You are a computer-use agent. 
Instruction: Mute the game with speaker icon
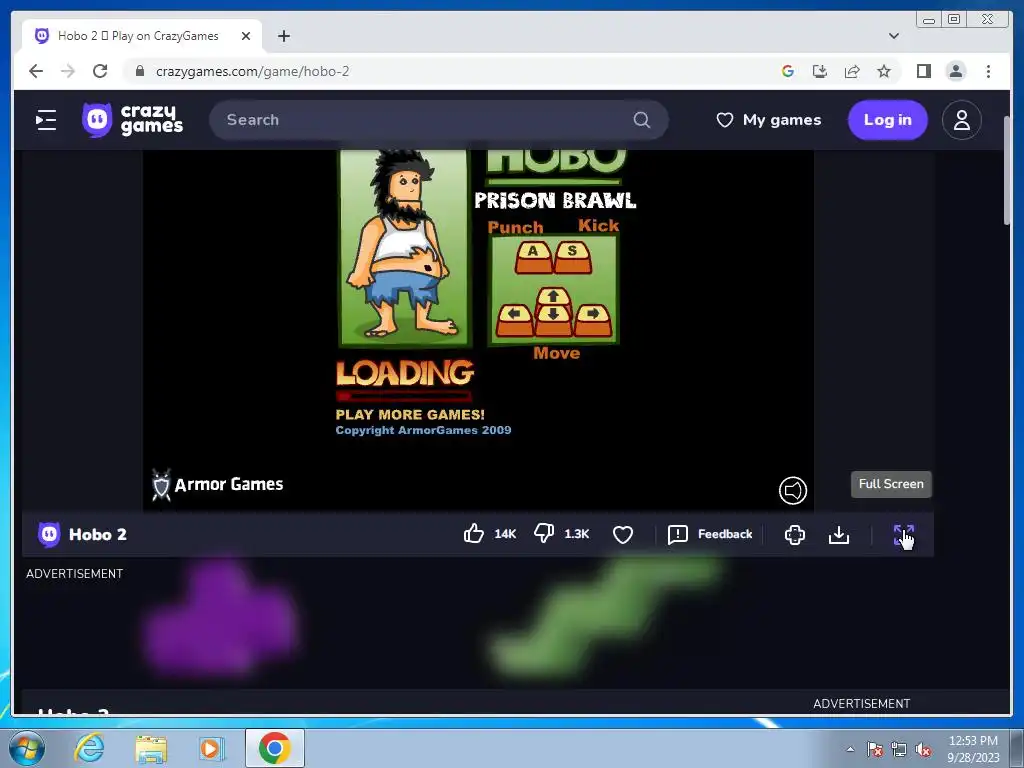pyautogui.click(x=792, y=490)
